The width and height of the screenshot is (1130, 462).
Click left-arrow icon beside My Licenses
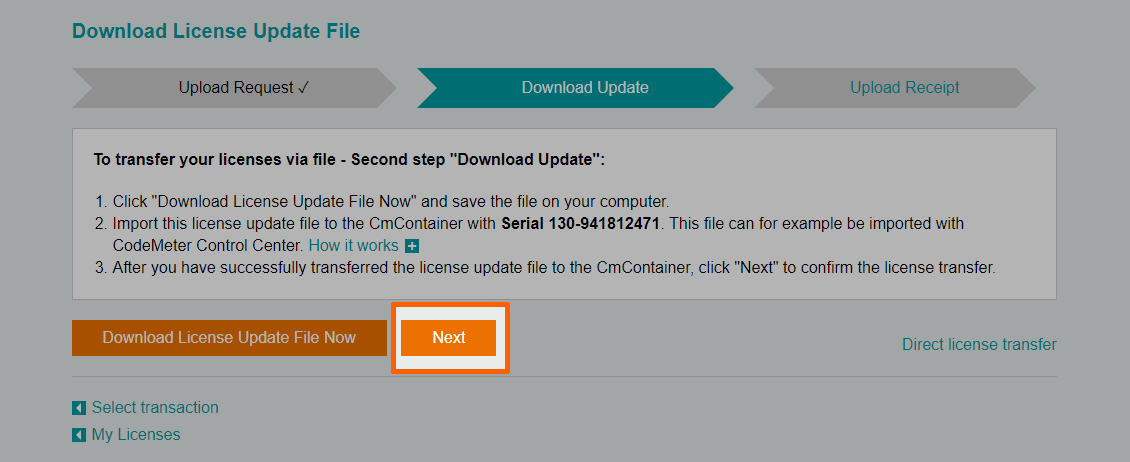click(x=79, y=435)
